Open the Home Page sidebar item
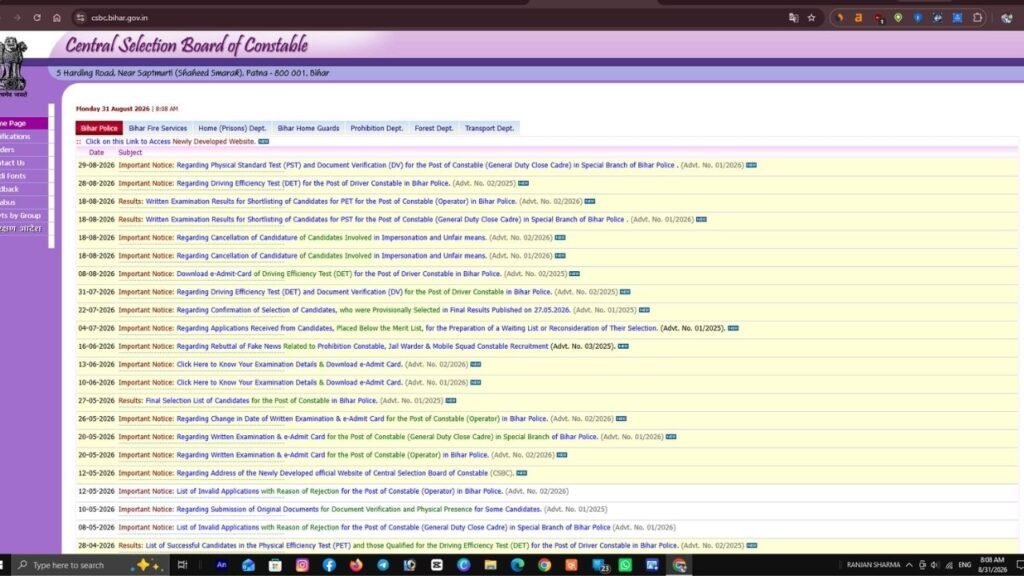This screenshot has height=576, width=1024. click(24, 123)
